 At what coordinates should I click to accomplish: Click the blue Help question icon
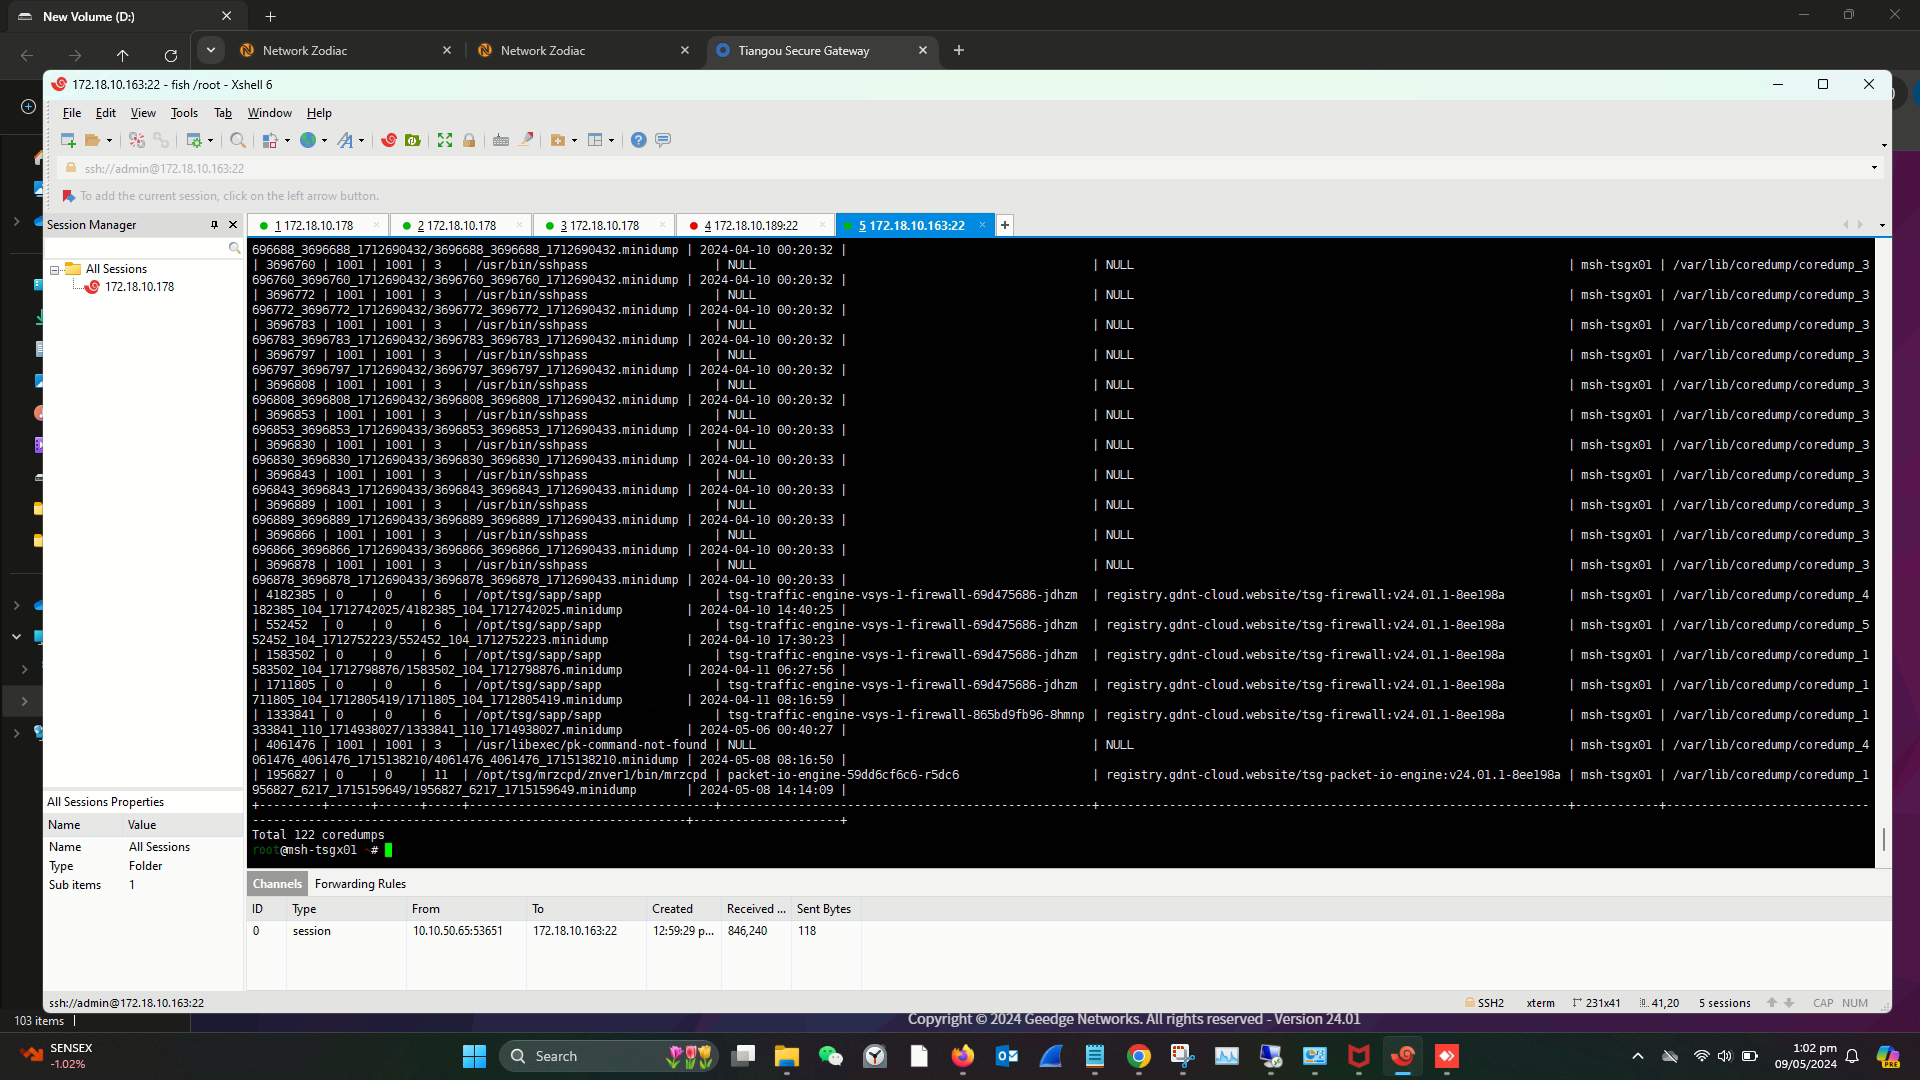pyautogui.click(x=639, y=140)
